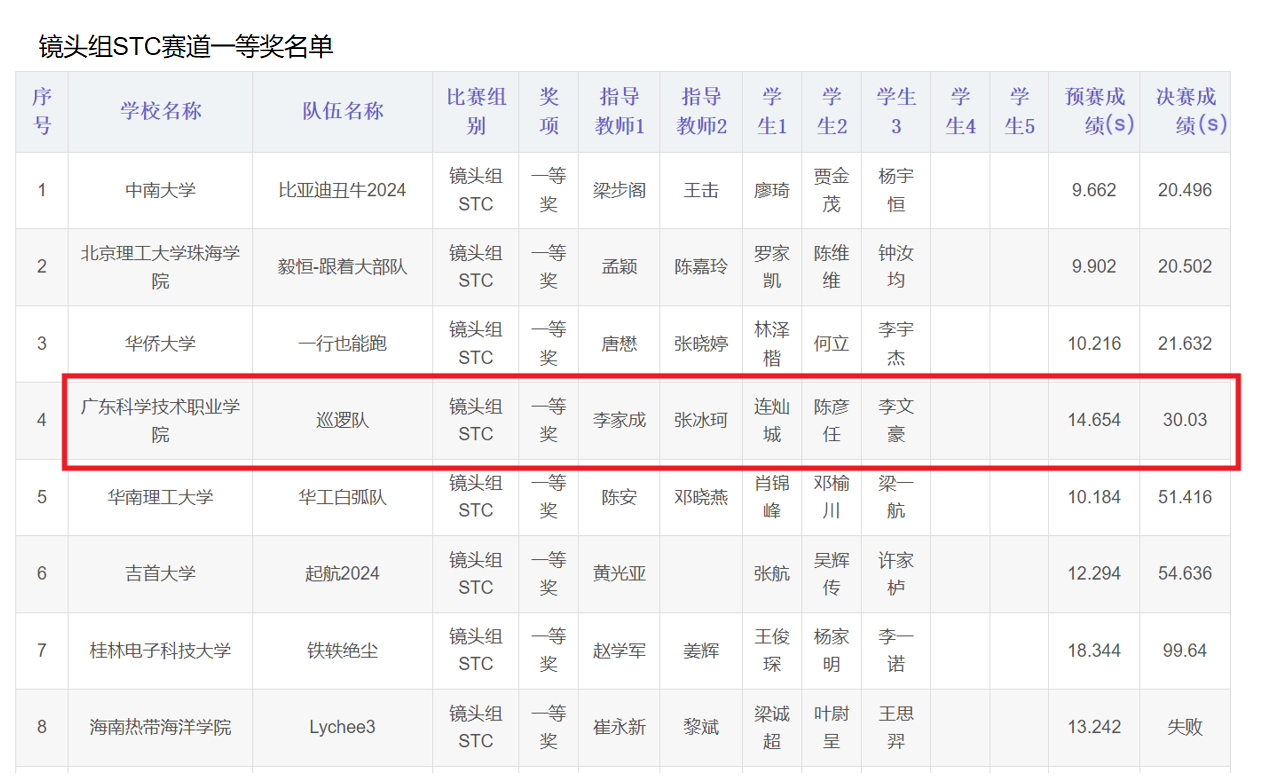1263x781 pixels.
Task: Click final score 99.64
Action: coord(1185,651)
